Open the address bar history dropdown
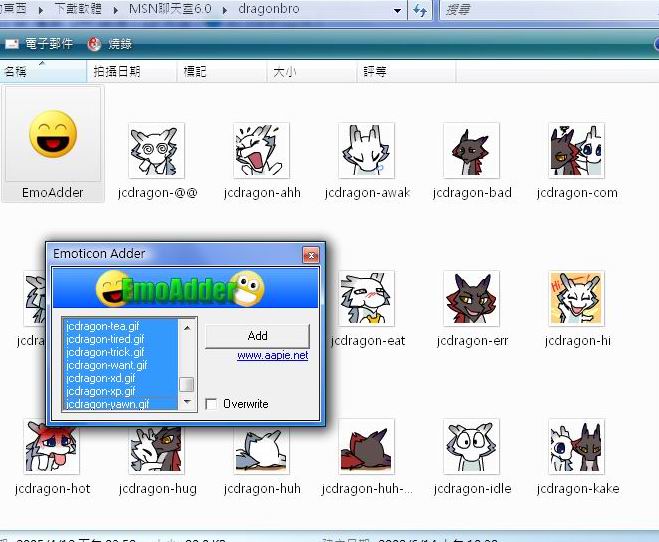Screen dimensions: 659x542 [397, 10]
